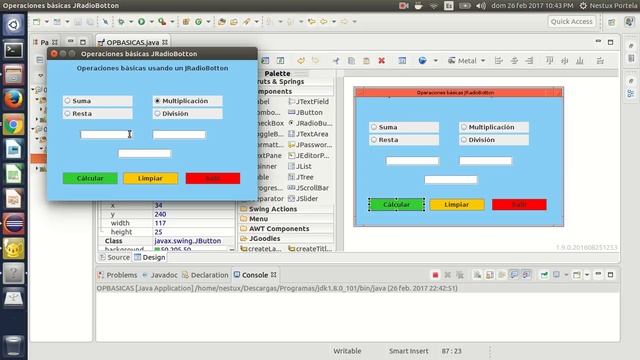Open Firefox from the Ubuntu launcher
Image resolution: width=640 pixels, height=360 pixels.
click(13, 99)
